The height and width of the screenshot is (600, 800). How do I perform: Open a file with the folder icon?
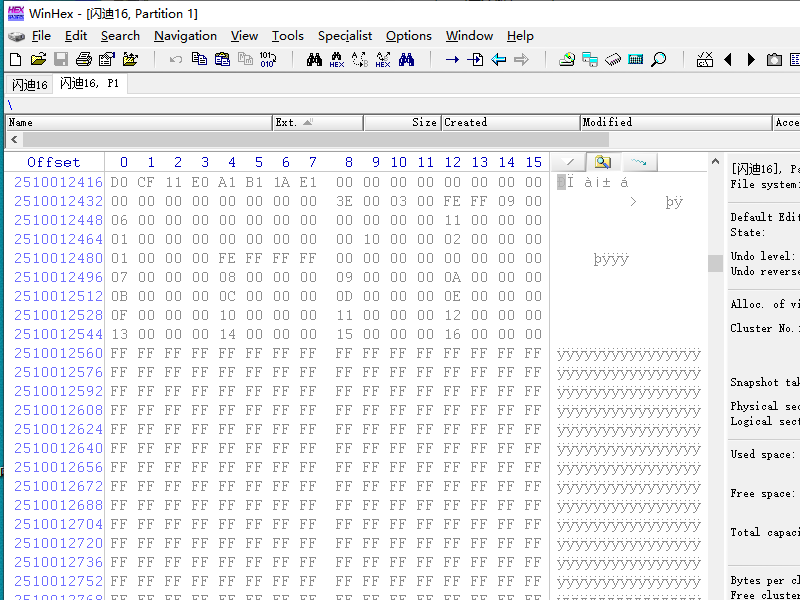coord(38,60)
